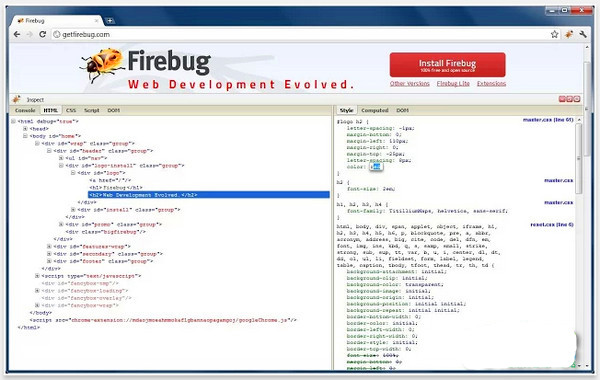Switch to the Computed side tab
600x380 pixels.
pos(375,110)
